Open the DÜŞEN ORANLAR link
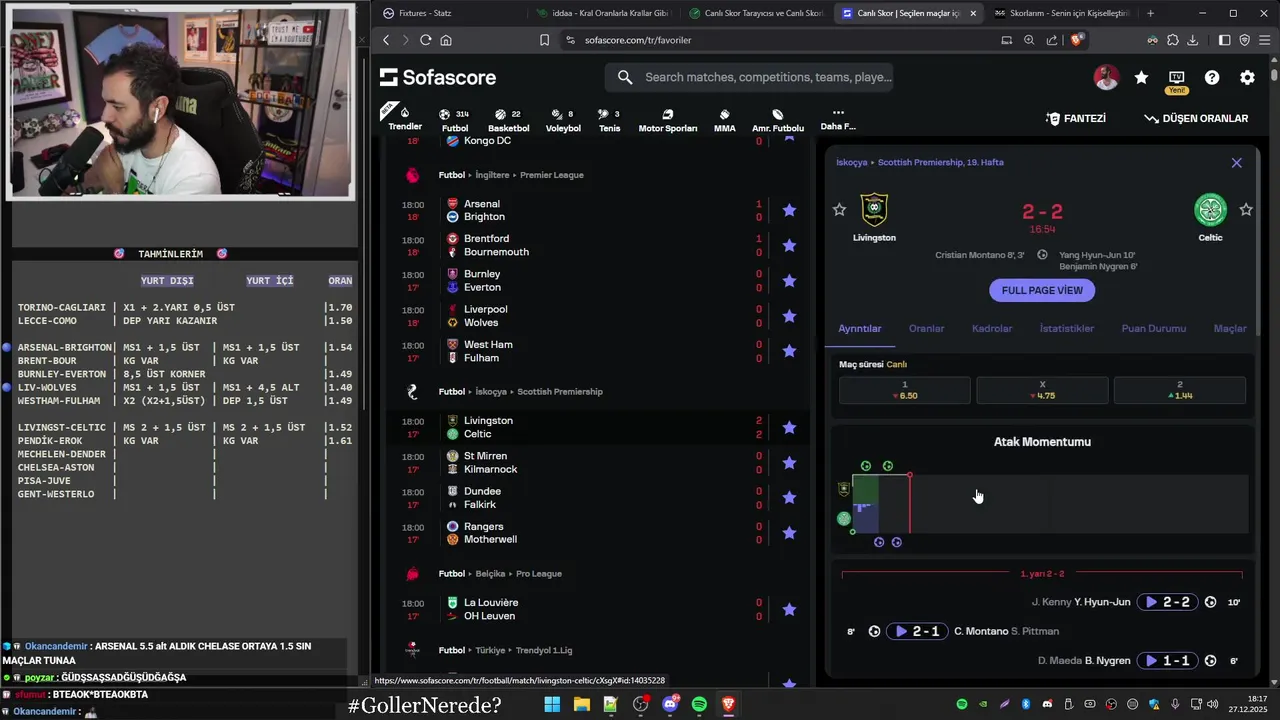 click(1196, 118)
